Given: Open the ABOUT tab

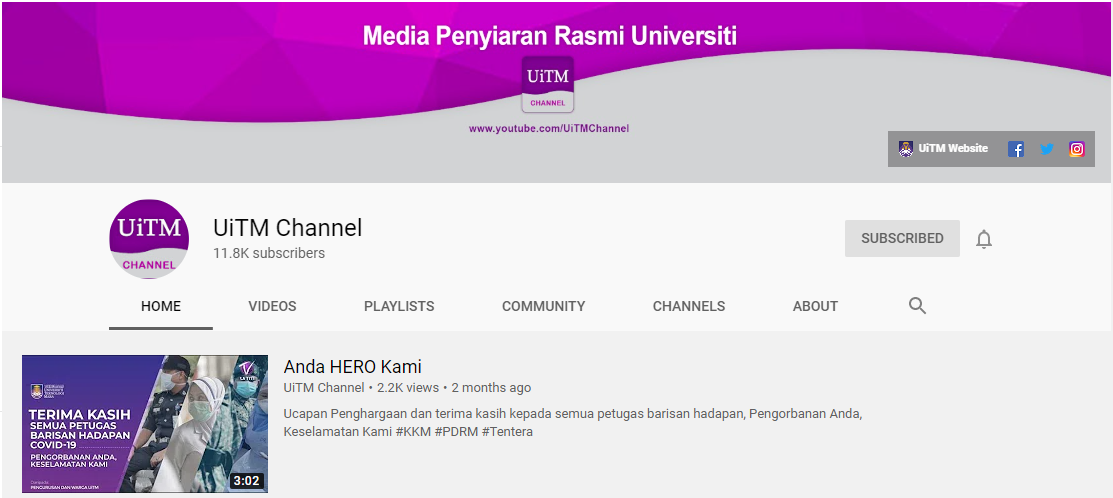Looking at the screenshot, I should point(816,306).
